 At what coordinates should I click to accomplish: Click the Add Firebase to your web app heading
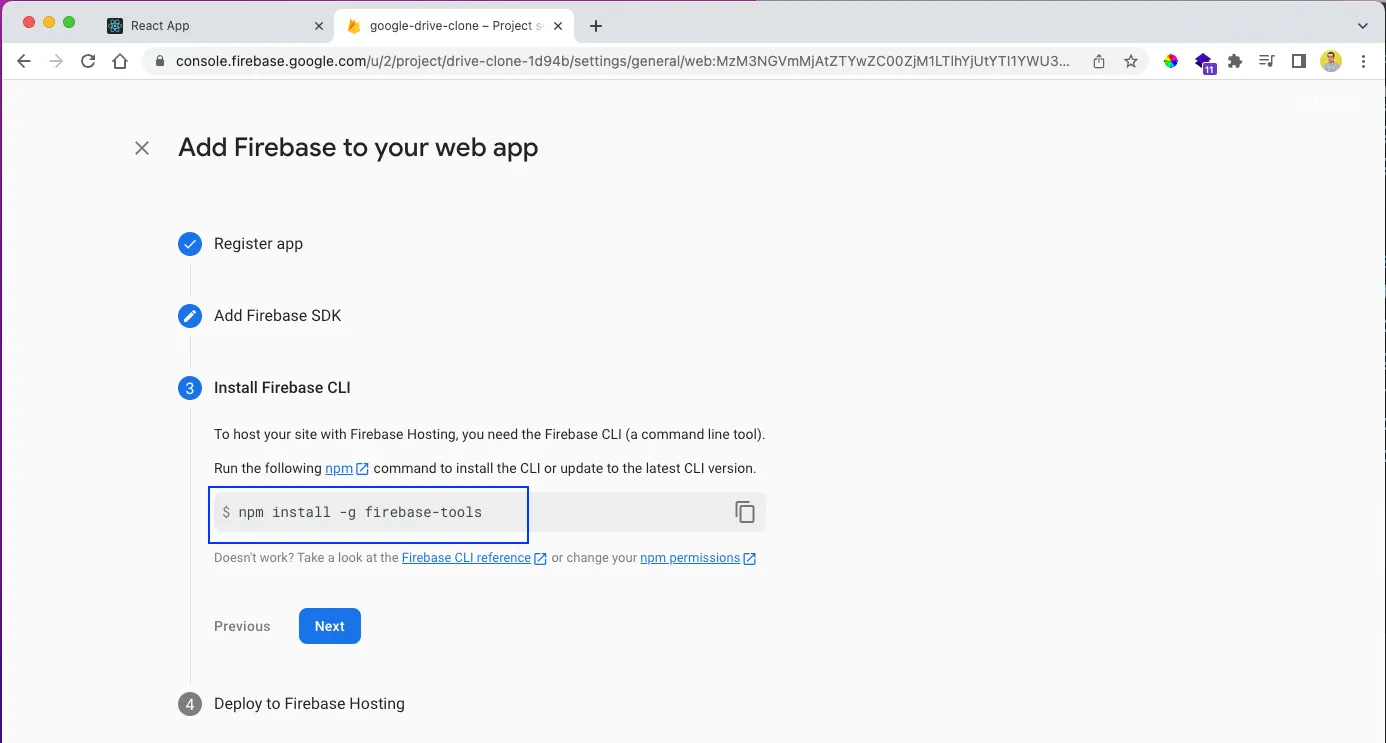pos(358,148)
